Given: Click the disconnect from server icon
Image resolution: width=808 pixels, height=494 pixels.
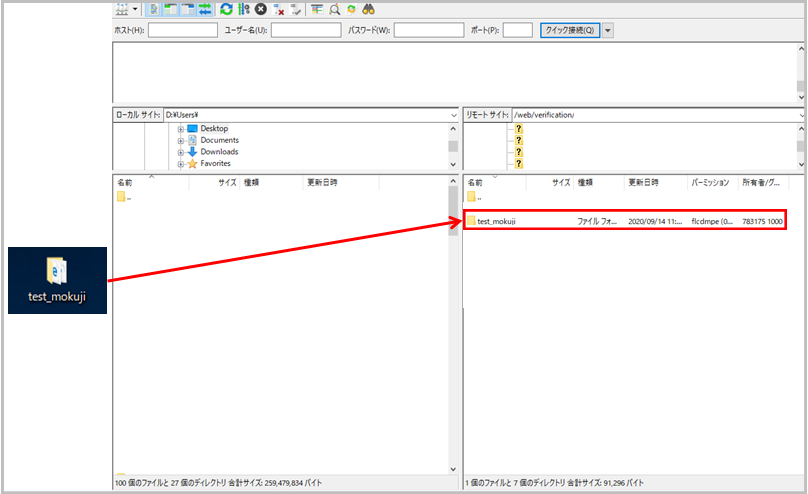Looking at the screenshot, I should click(x=279, y=9).
